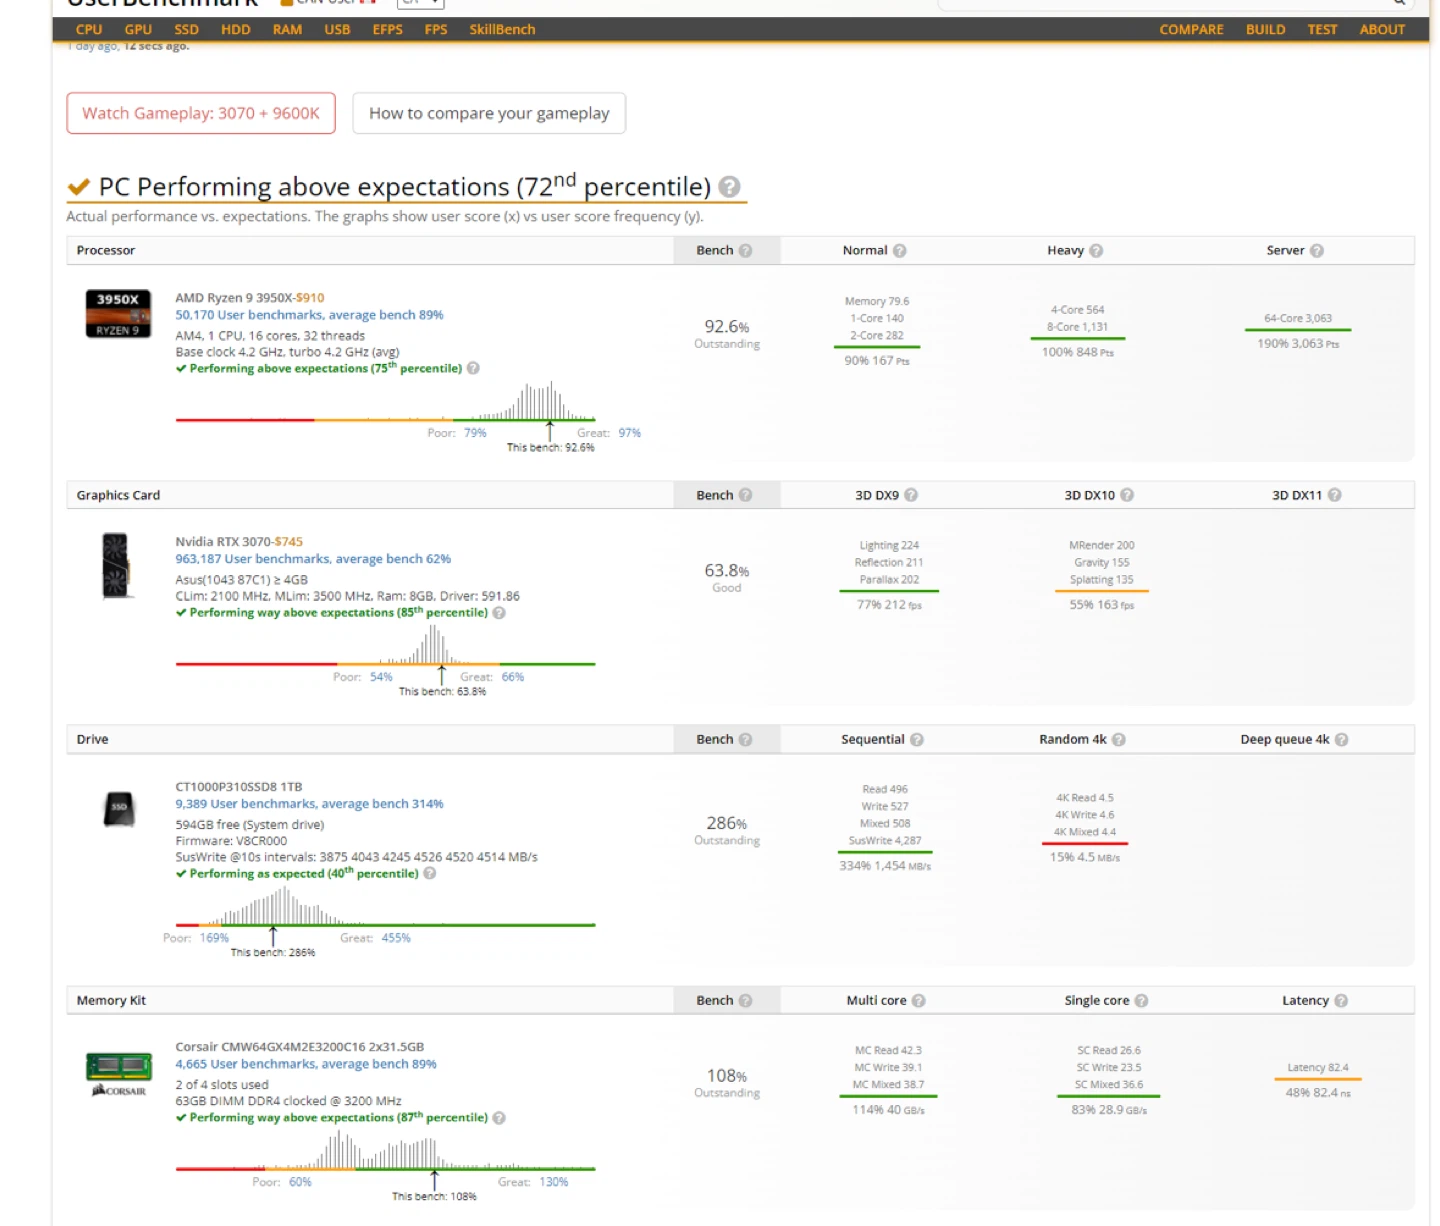
Task: Click help icon next to Memory Kit Bench header
Action: click(x=745, y=1001)
